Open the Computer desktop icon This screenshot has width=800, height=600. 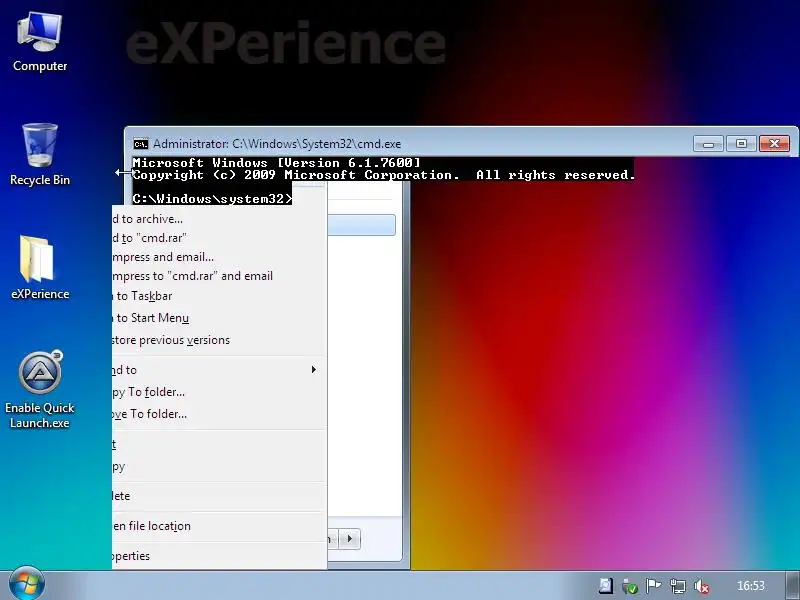tap(40, 42)
